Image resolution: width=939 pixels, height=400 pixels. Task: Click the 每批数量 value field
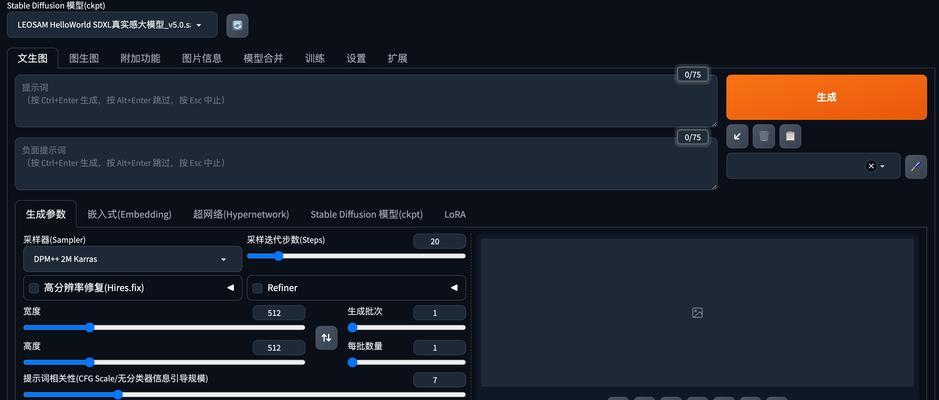pos(440,347)
